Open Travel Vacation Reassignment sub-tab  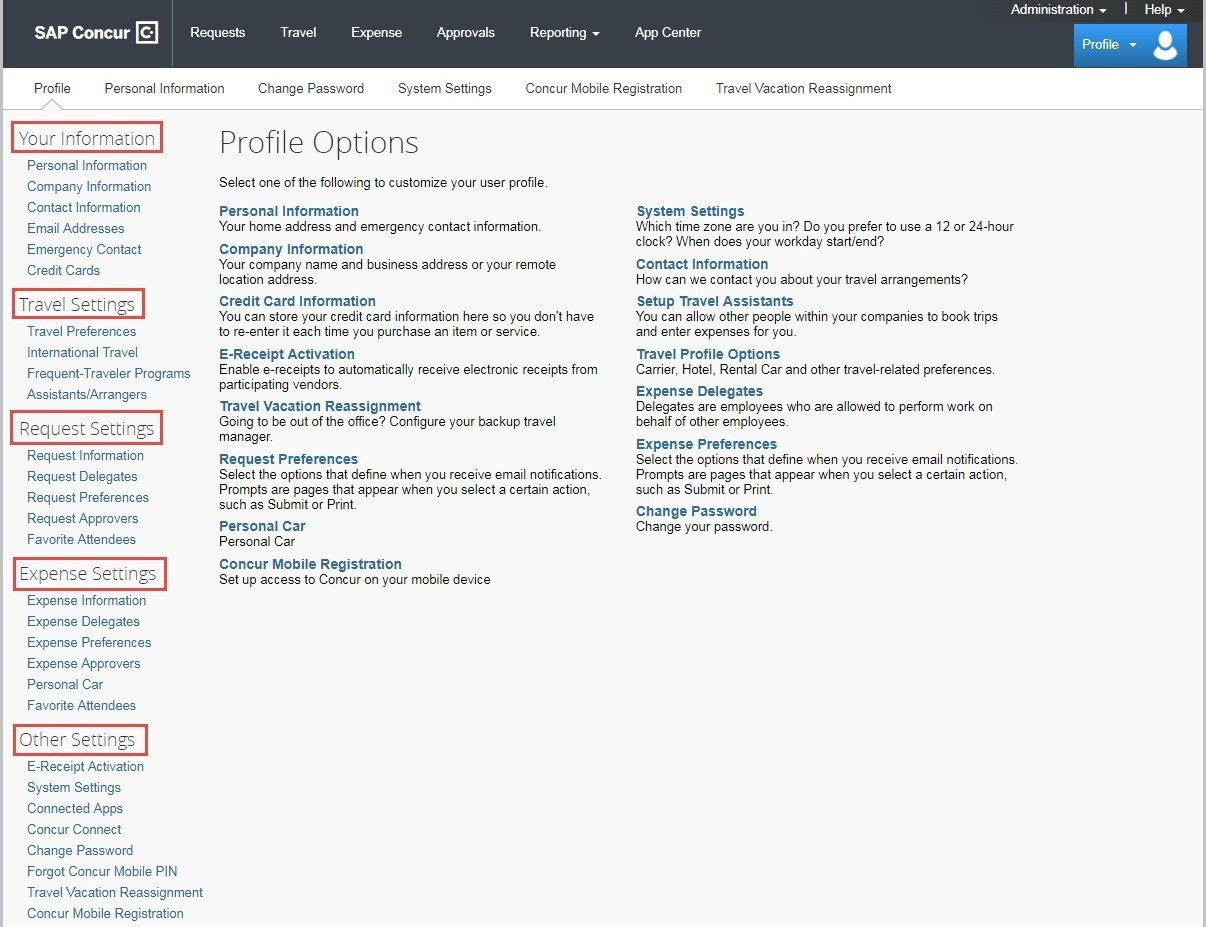(804, 88)
